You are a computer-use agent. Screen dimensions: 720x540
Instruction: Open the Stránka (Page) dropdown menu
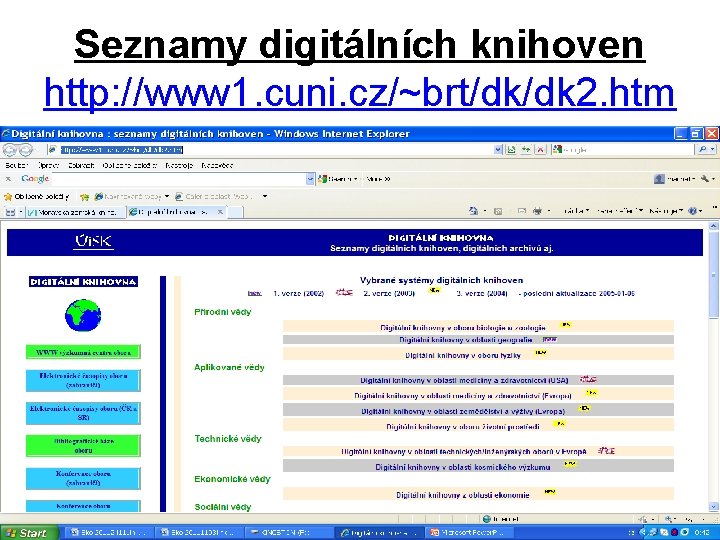click(x=577, y=211)
